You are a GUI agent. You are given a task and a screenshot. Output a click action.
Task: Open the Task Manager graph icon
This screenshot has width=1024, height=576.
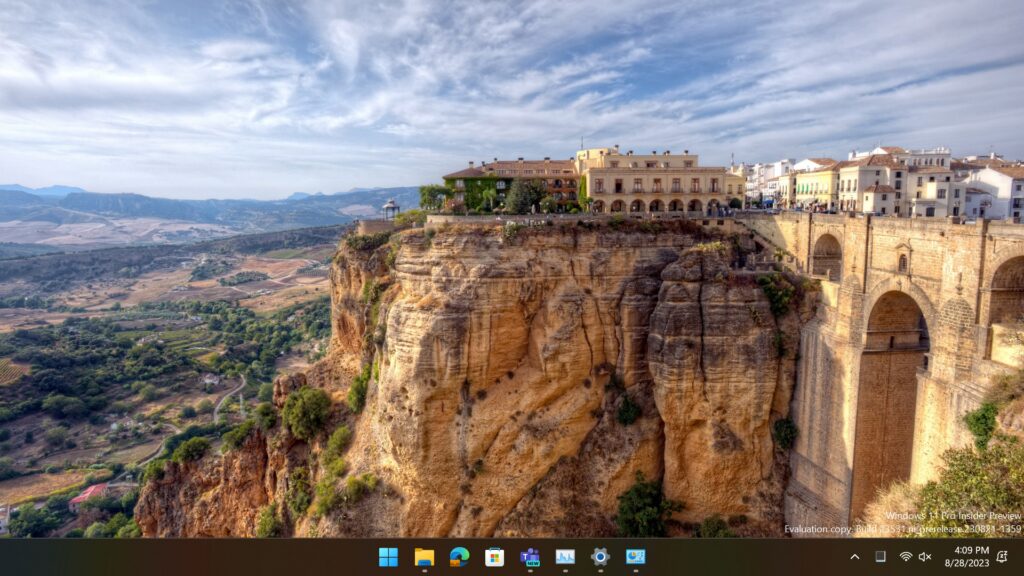coord(565,557)
